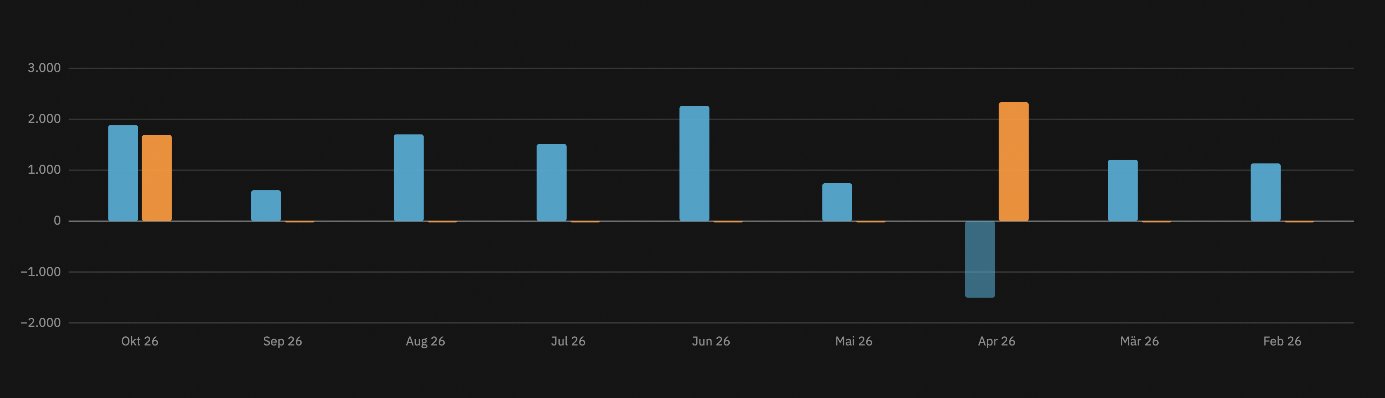Click the tall orange bar for Apr 26

pos(1014,162)
